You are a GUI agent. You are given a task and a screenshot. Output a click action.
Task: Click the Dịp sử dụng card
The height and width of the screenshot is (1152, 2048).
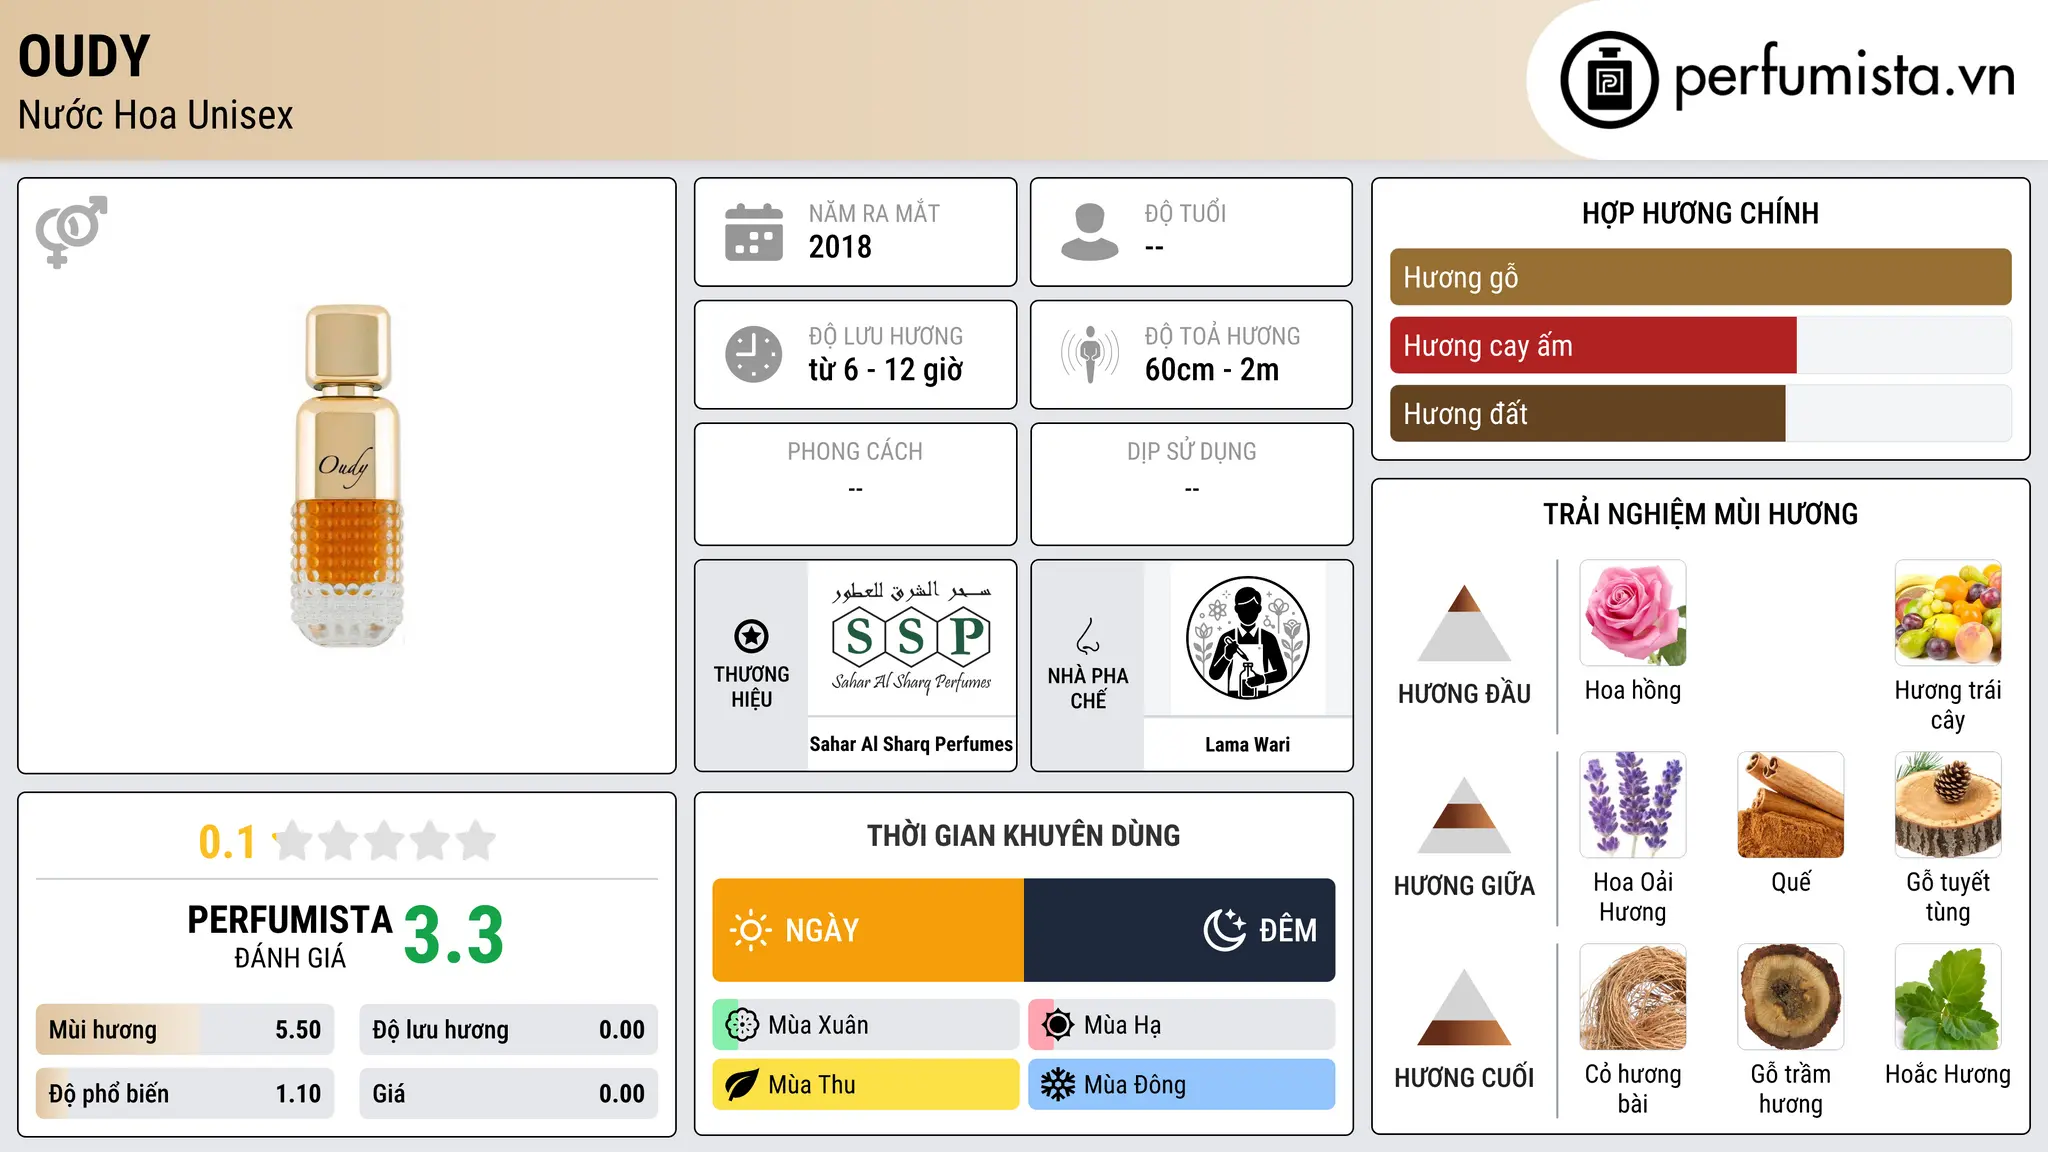pyautogui.click(x=1191, y=484)
